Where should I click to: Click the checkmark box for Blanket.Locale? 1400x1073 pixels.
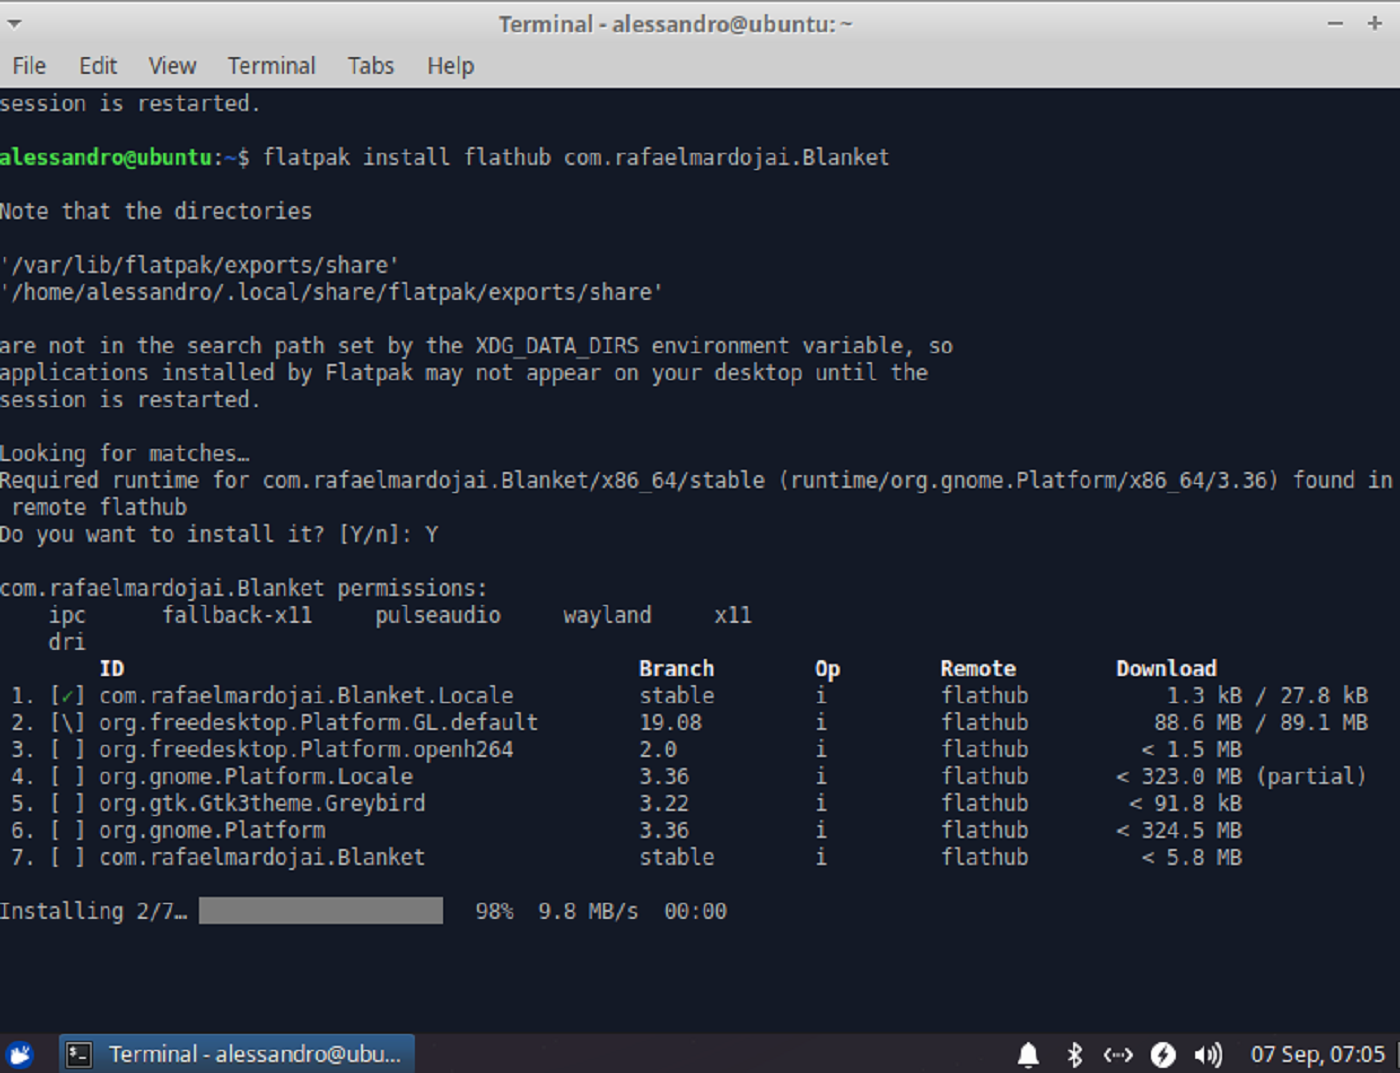67,696
